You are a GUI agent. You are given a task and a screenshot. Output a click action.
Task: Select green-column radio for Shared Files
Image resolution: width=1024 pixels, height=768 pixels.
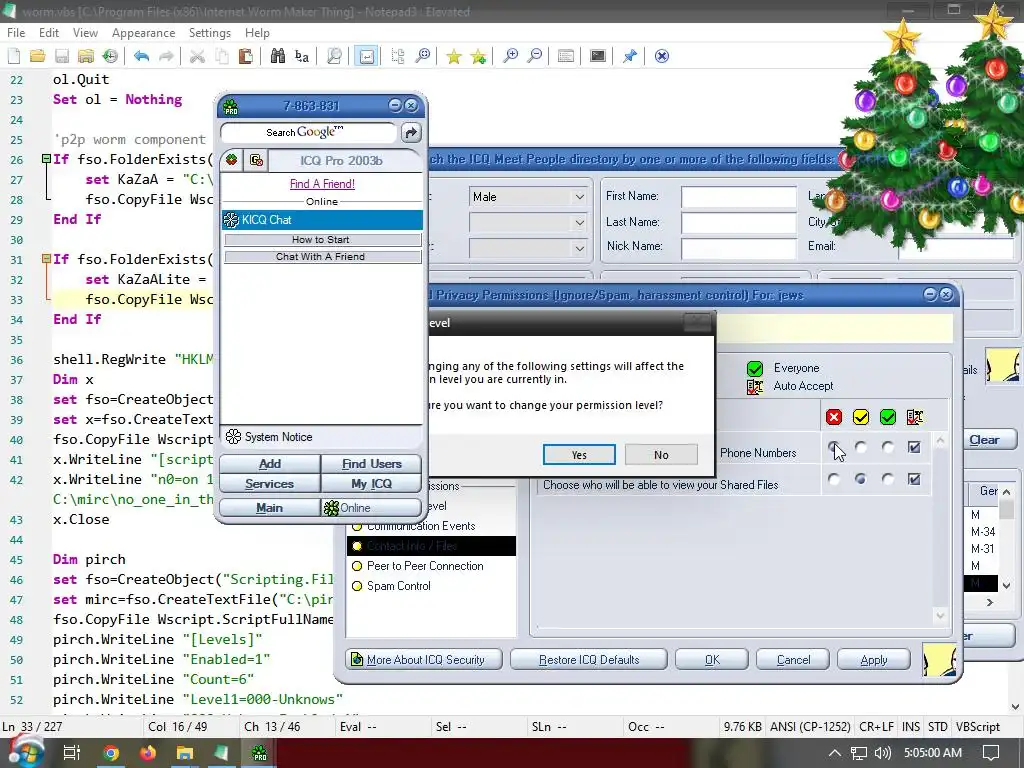888,479
